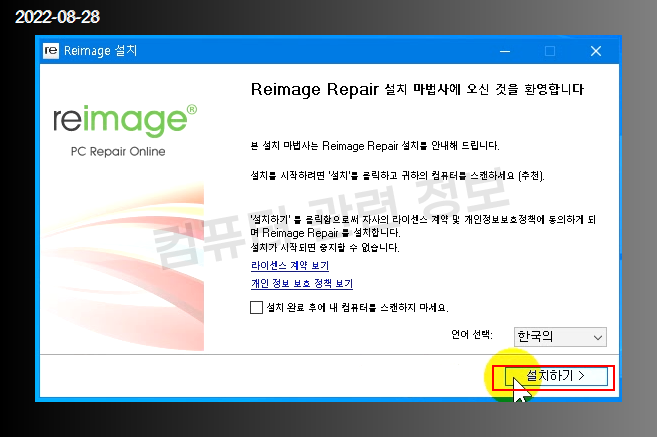The width and height of the screenshot is (657, 437).
Task: Minimize the Reimage 설치 window
Action: click(x=505, y=51)
